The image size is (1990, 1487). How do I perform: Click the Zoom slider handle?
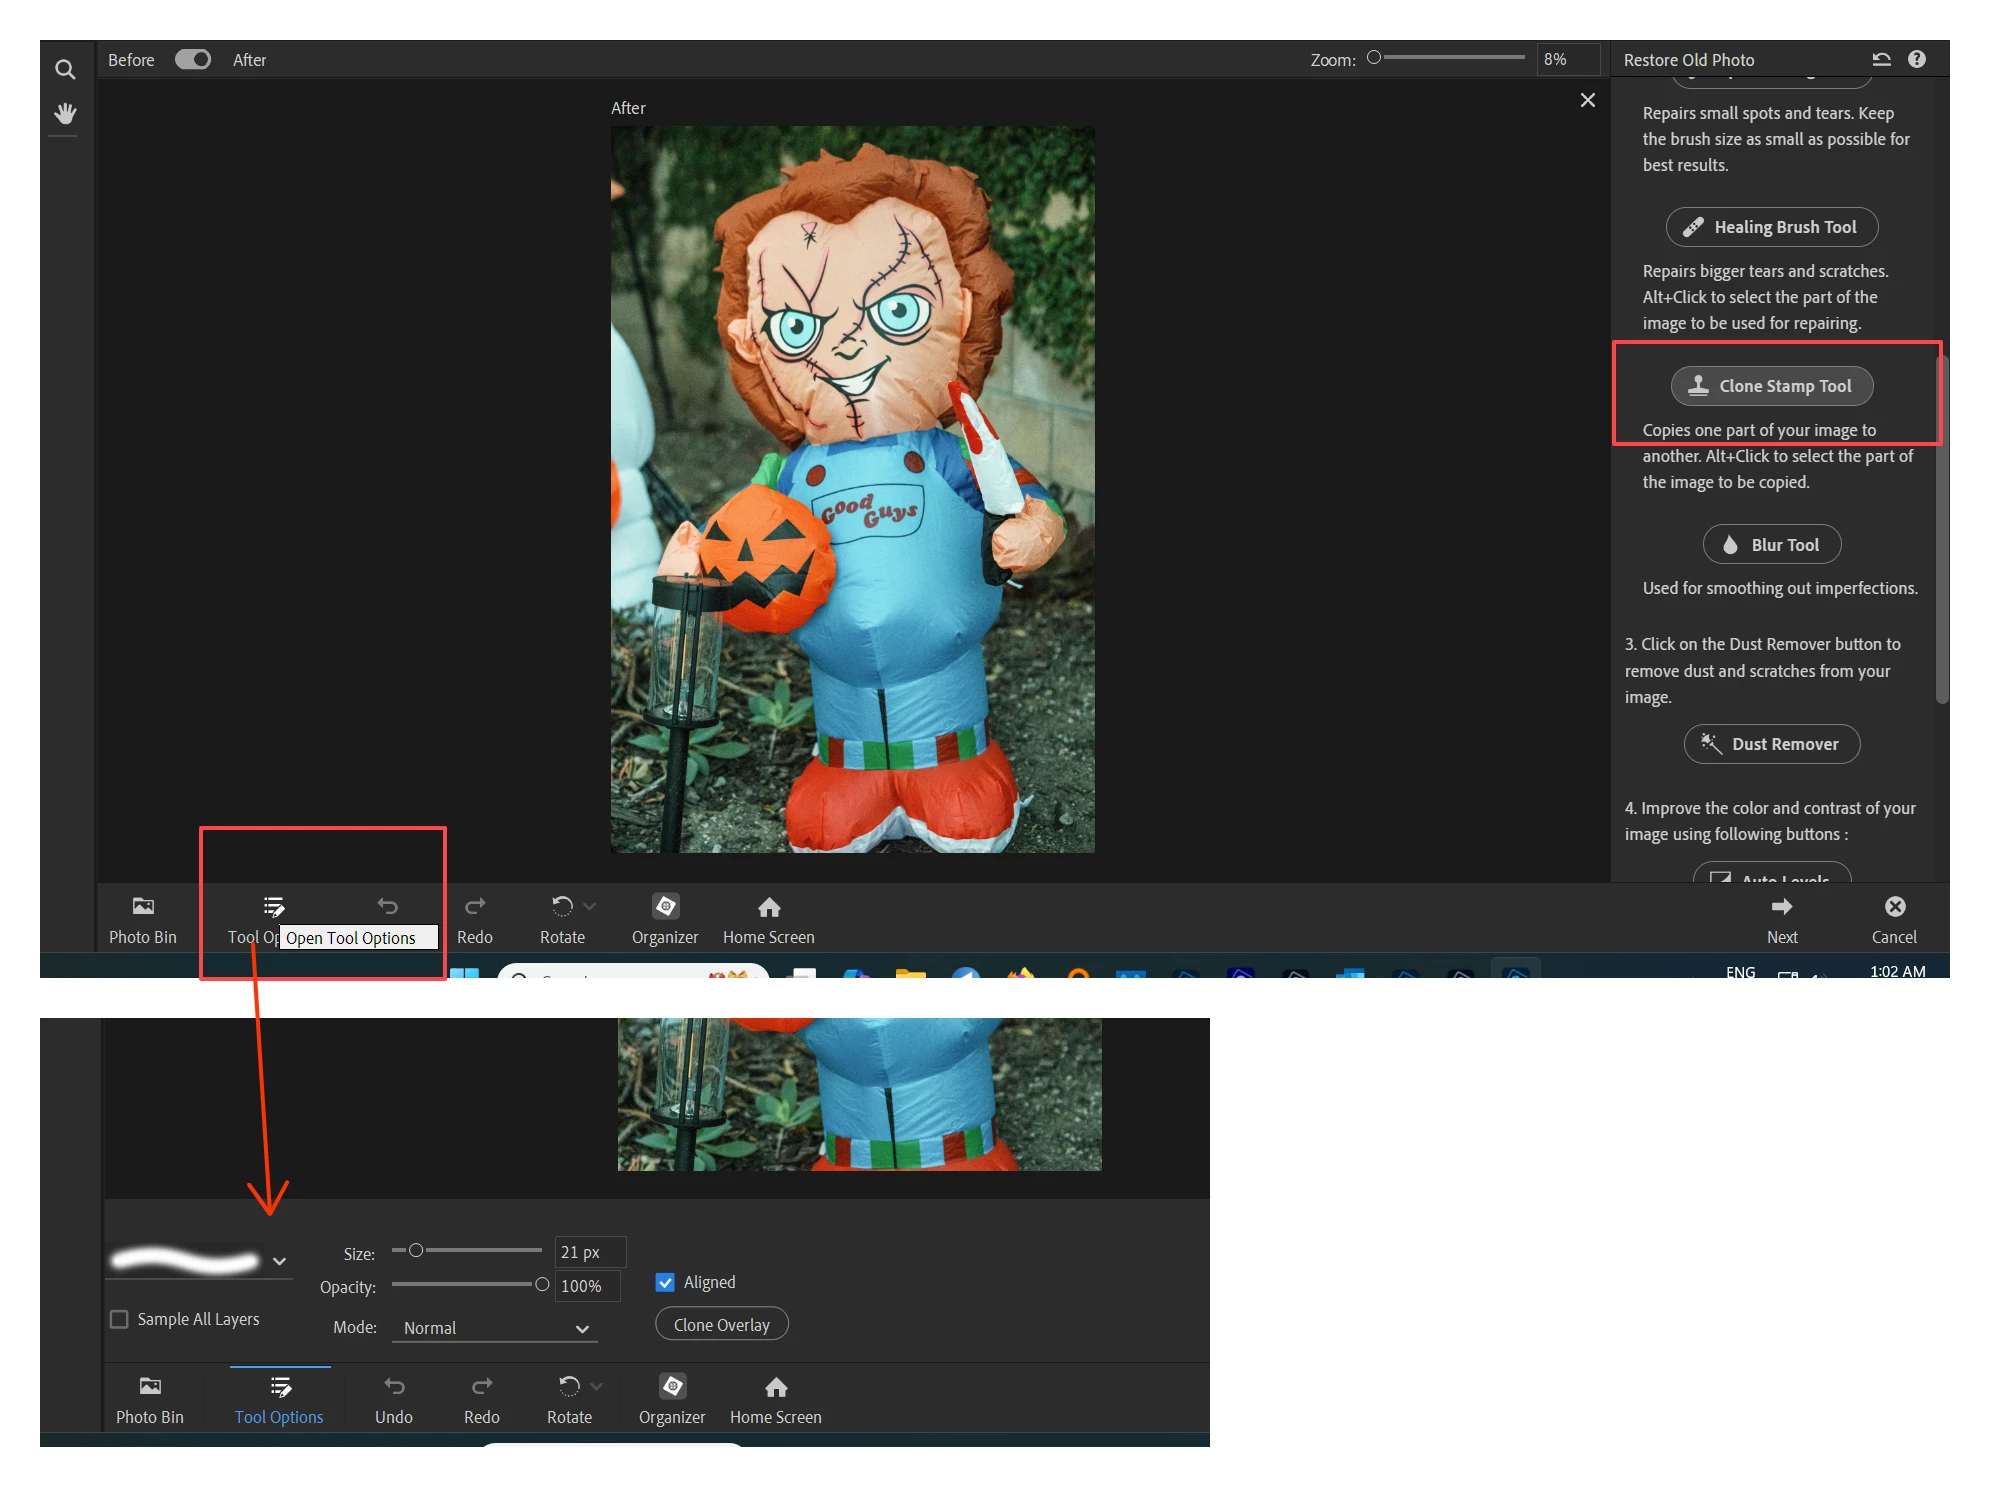[1374, 58]
